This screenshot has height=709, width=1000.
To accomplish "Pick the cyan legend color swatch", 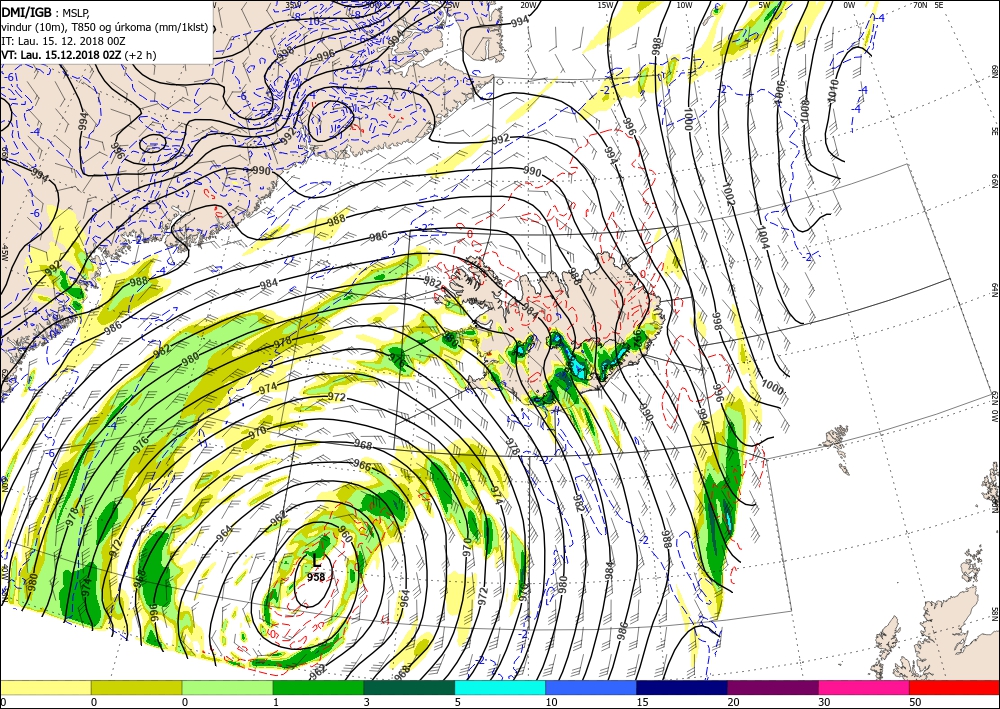I will (500, 687).
